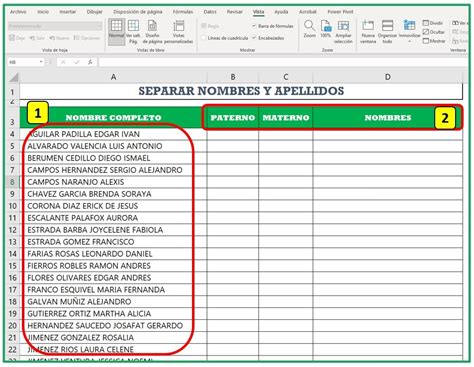
Task: Click Mostrar window button
Action: click(434, 41)
